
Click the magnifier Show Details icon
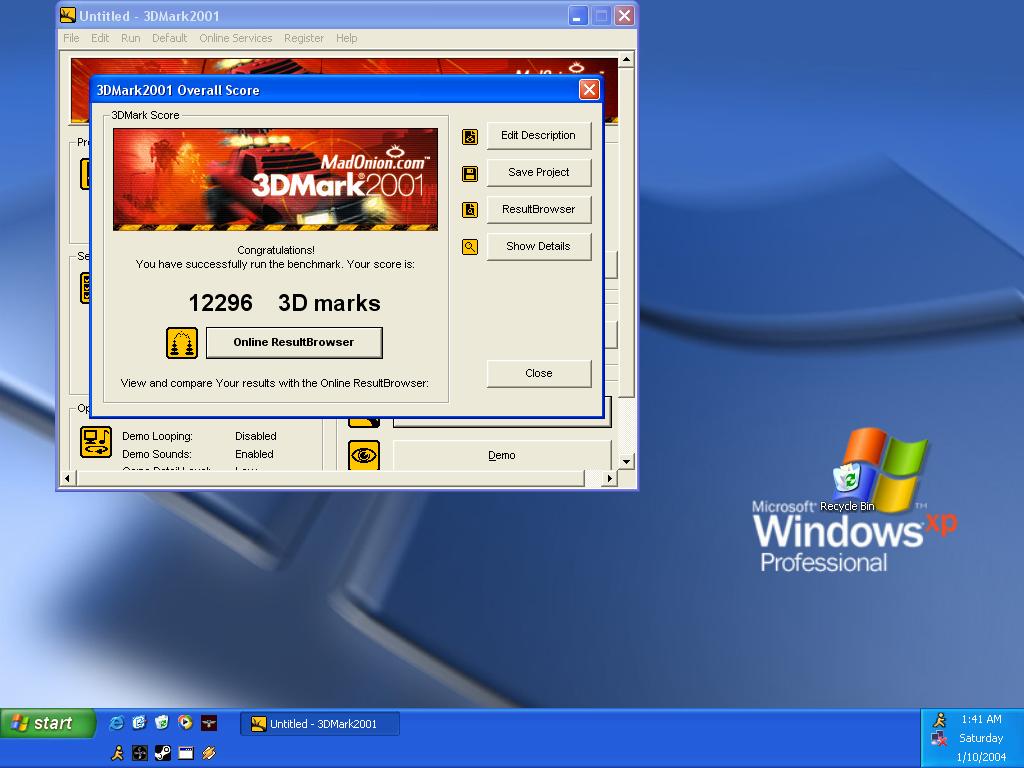470,247
